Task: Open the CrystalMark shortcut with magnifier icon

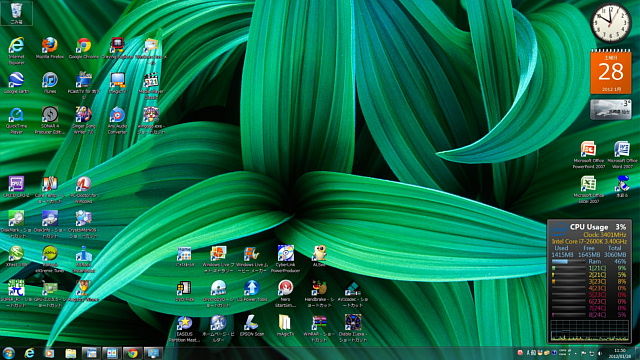Action: coord(84,224)
